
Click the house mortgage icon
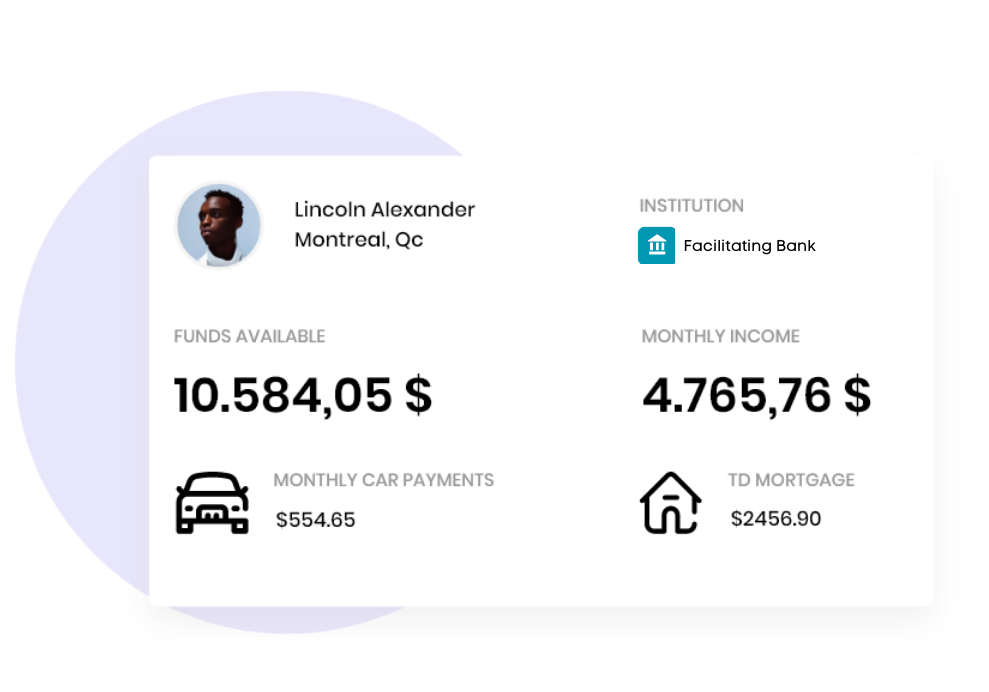pyautogui.click(x=670, y=503)
